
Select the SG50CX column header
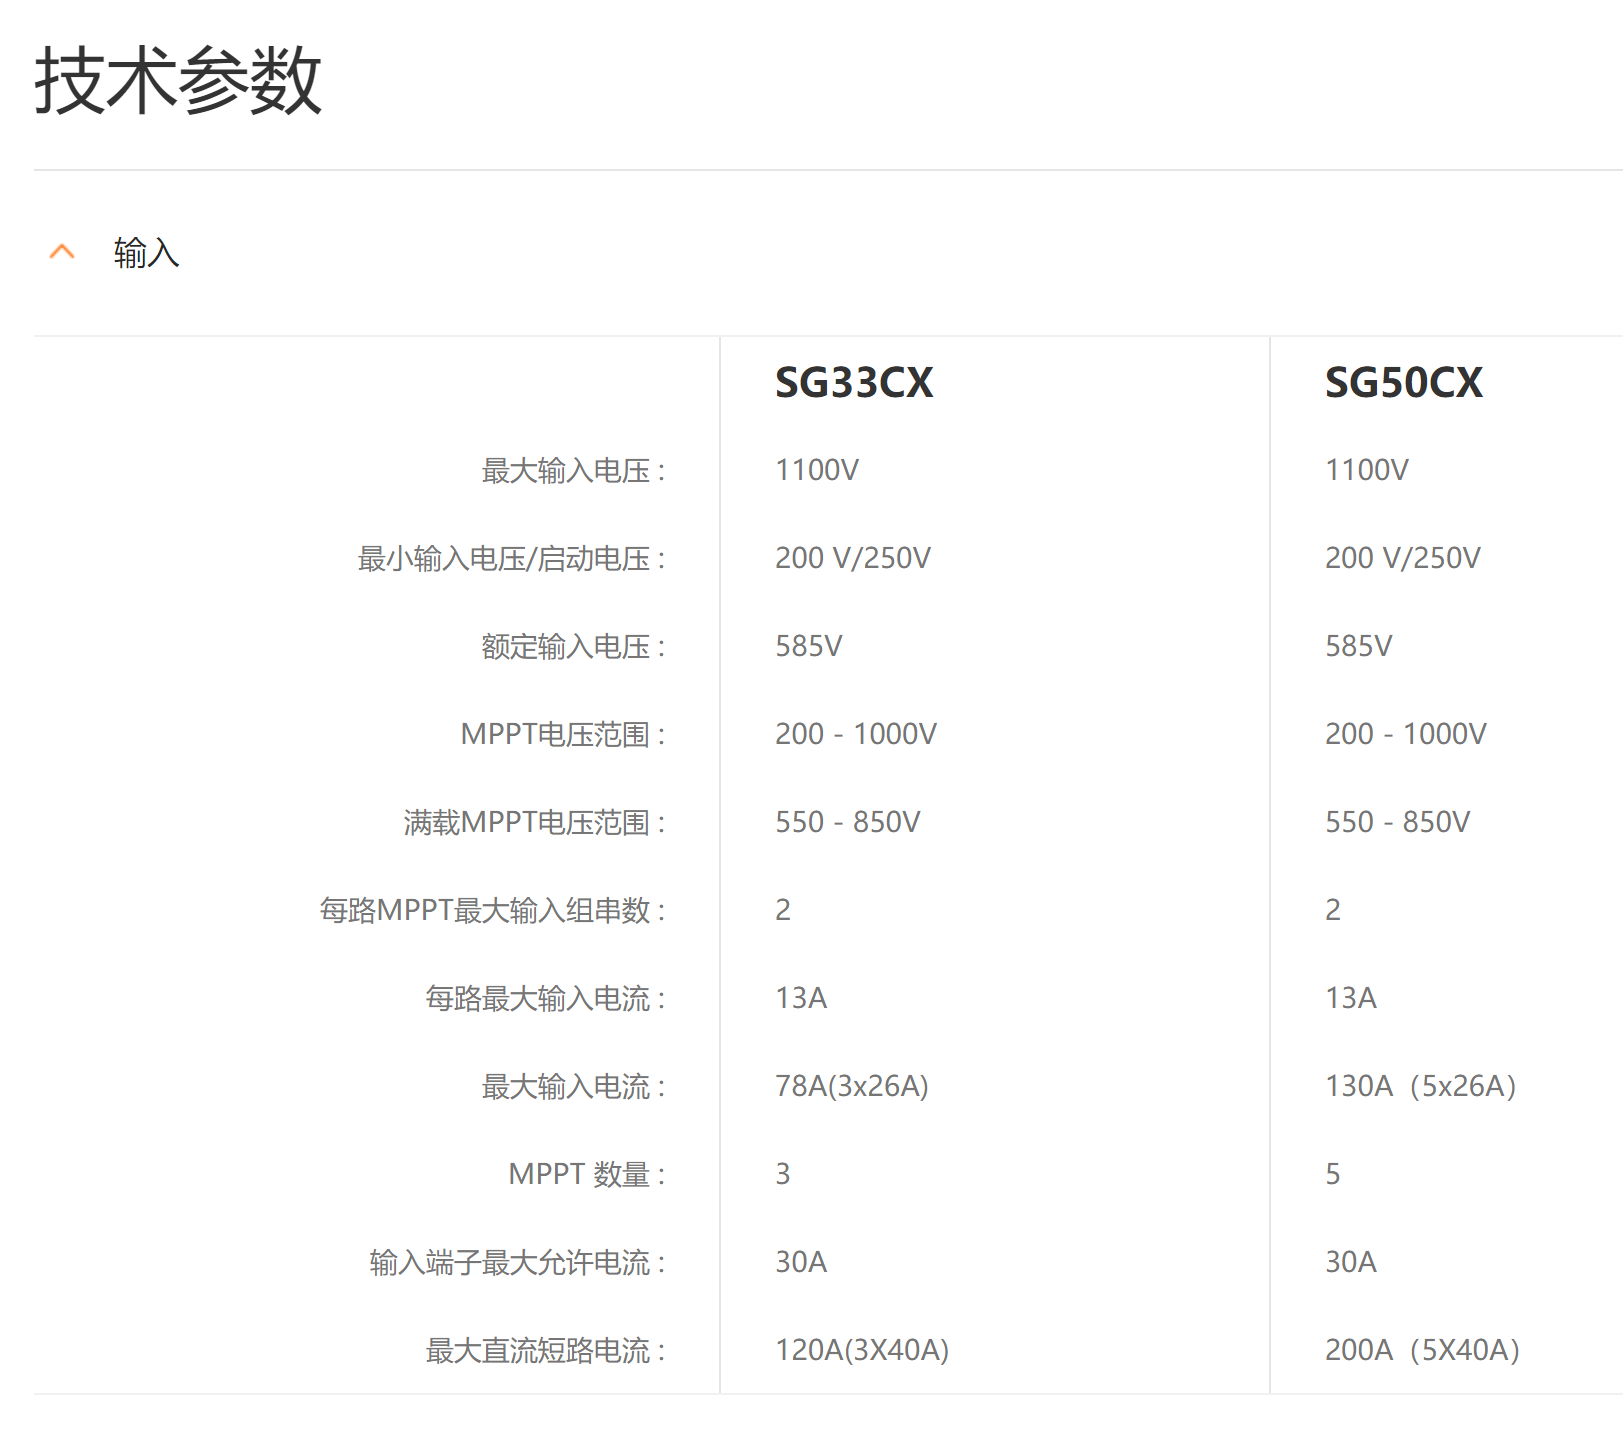pos(1403,383)
